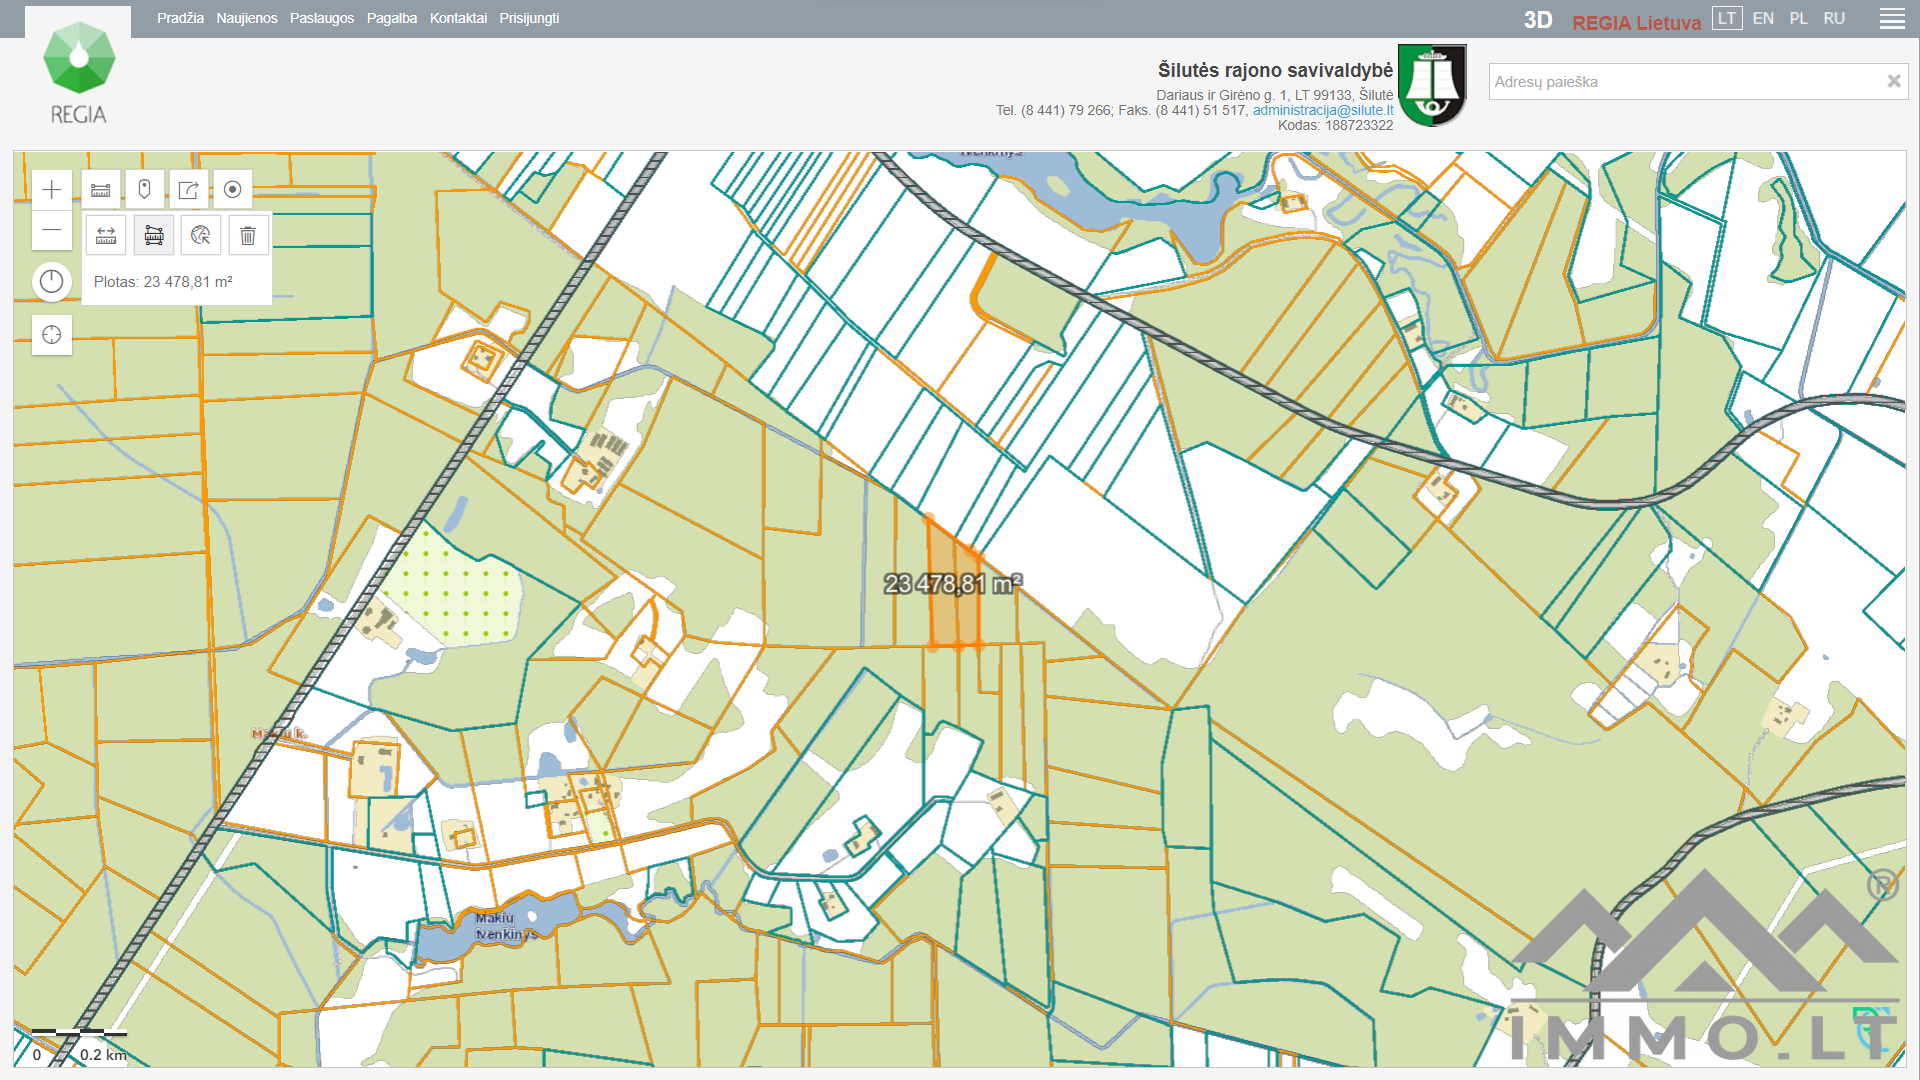Open the hamburger menu
The image size is (1920, 1080).
tap(1891, 19)
